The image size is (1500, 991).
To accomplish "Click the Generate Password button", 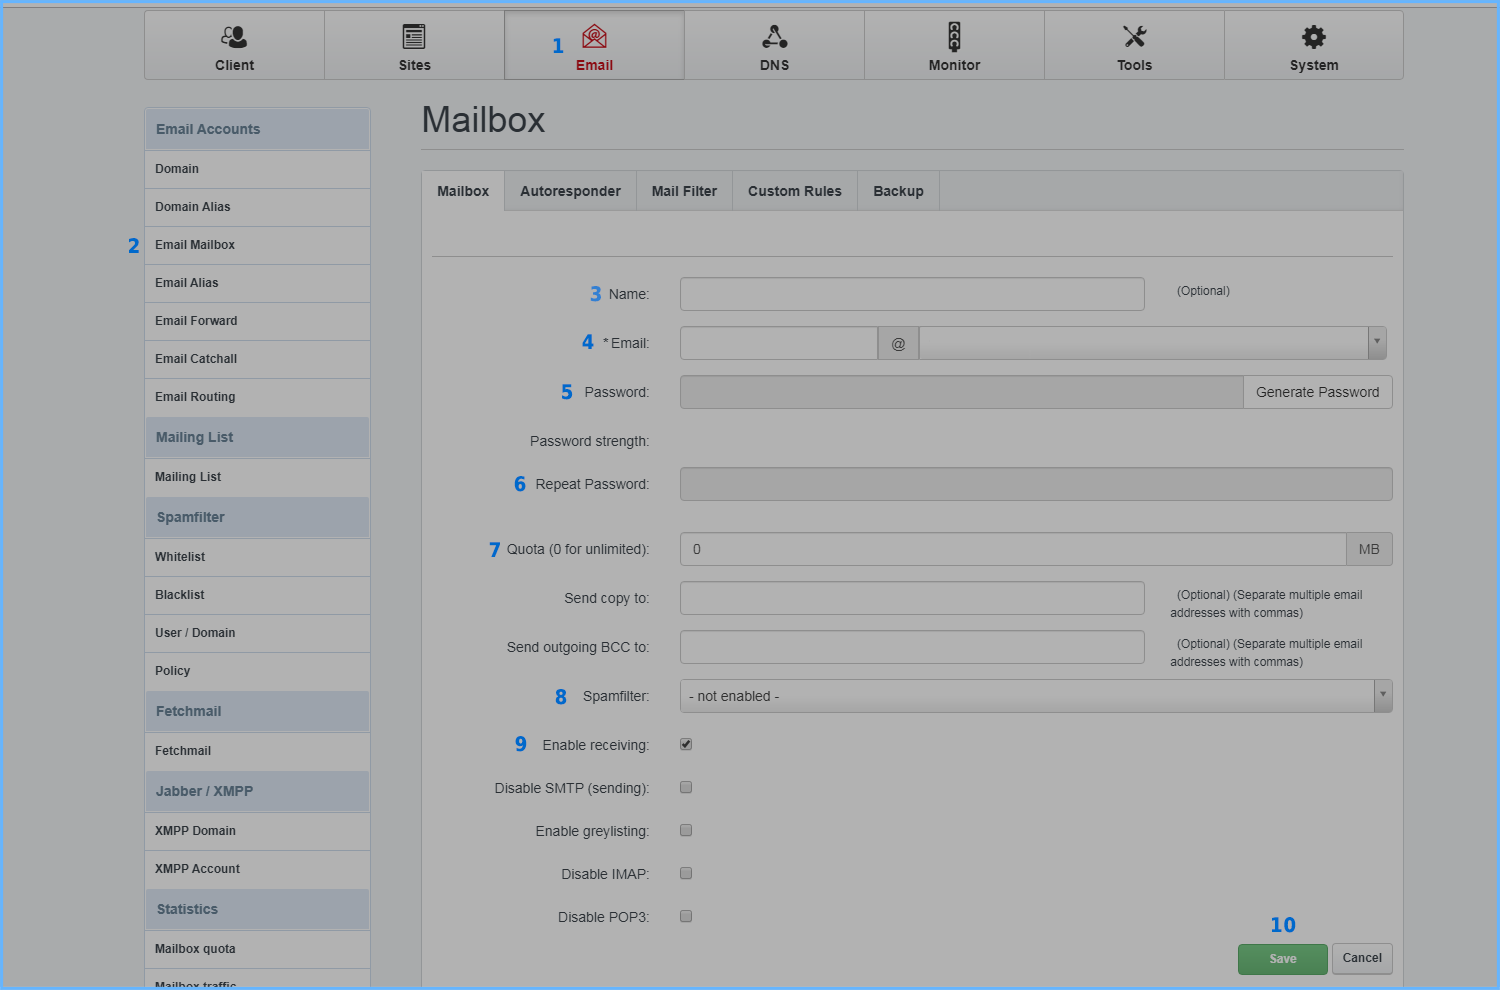I will click(x=1317, y=392).
